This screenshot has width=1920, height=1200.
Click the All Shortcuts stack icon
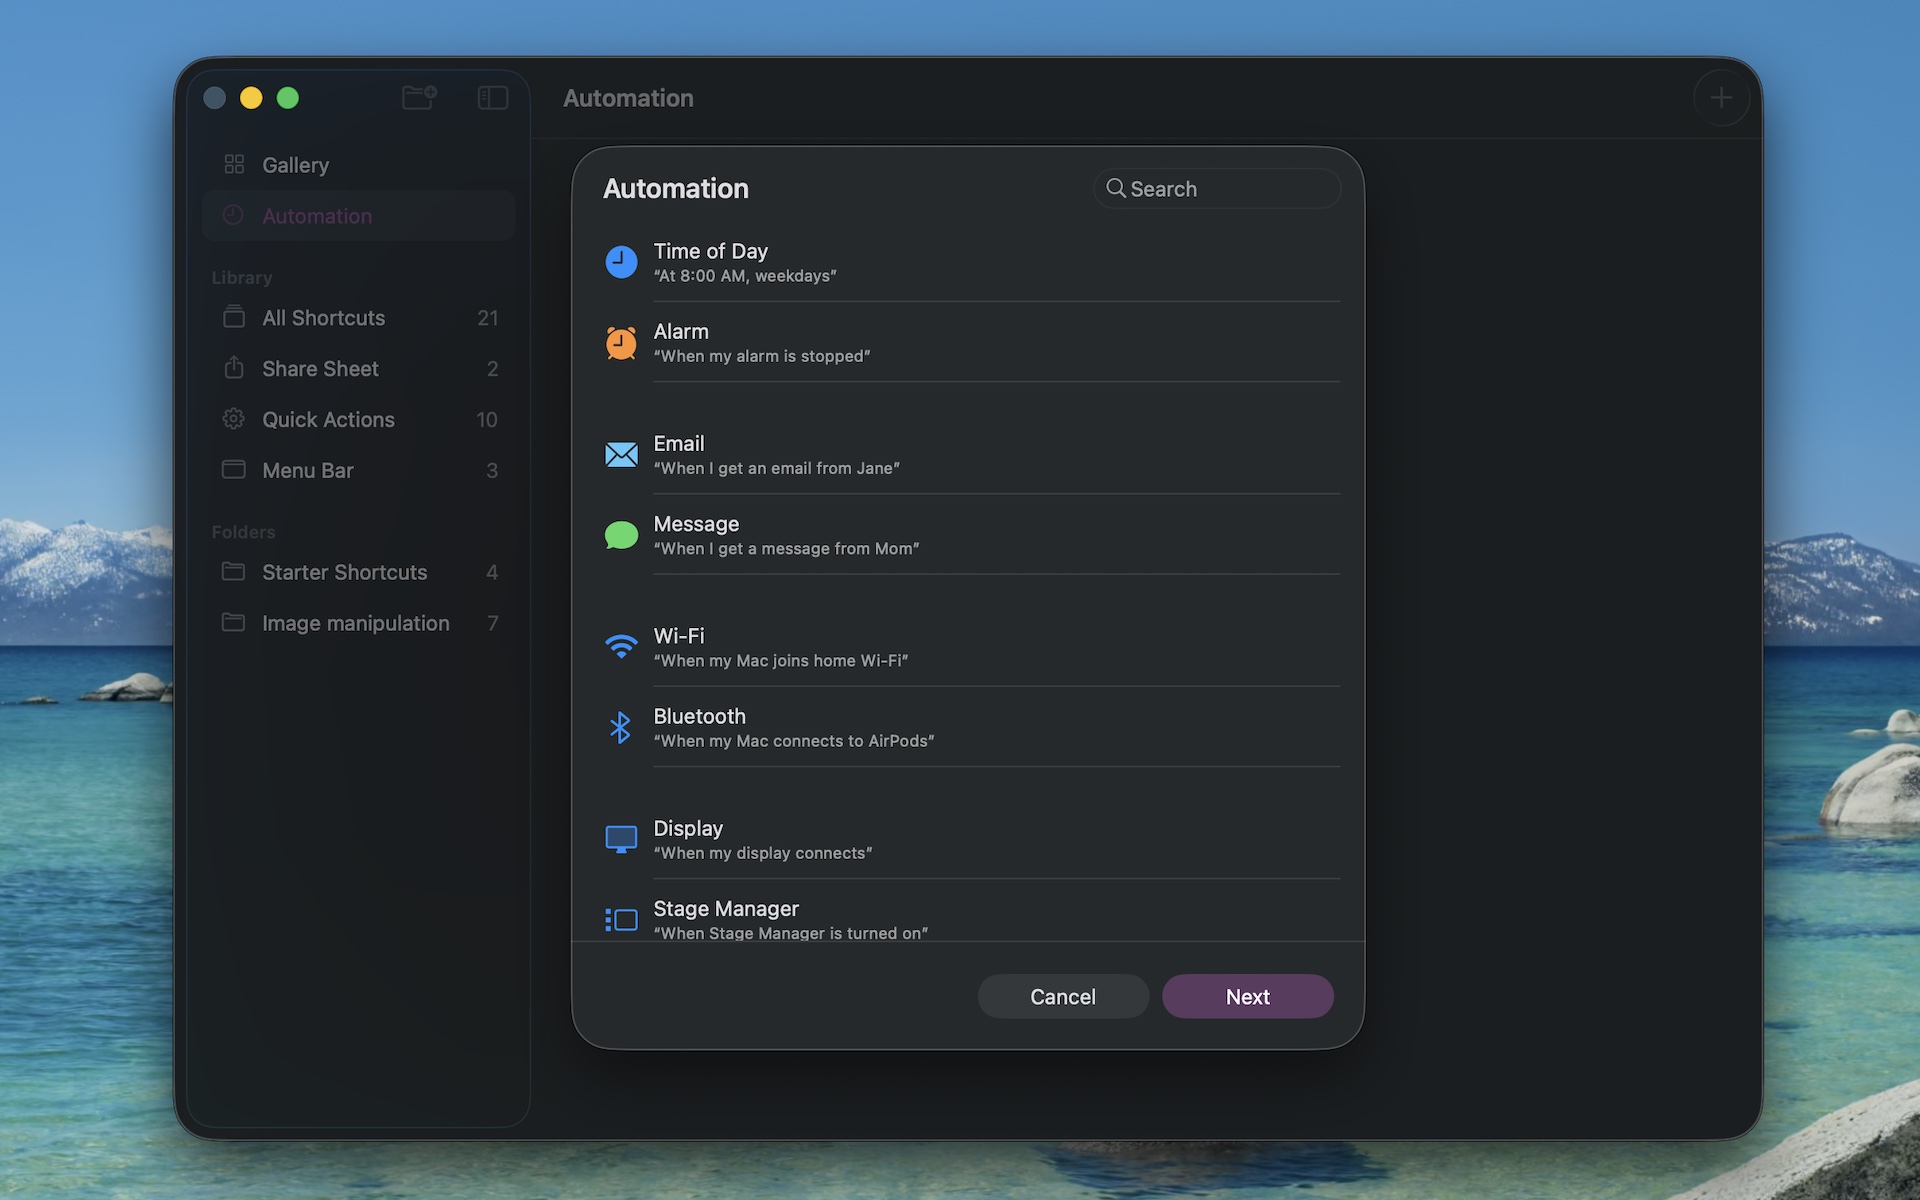click(x=234, y=317)
